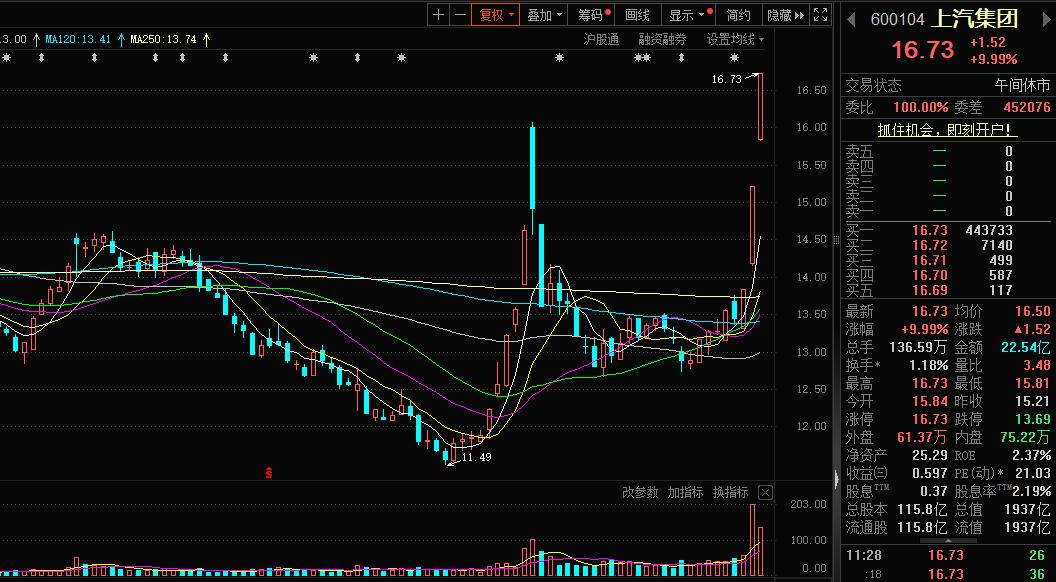Image resolution: width=1056 pixels, height=582 pixels.
Task: Open the 筹码 chip distribution tab
Action: click(594, 15)
